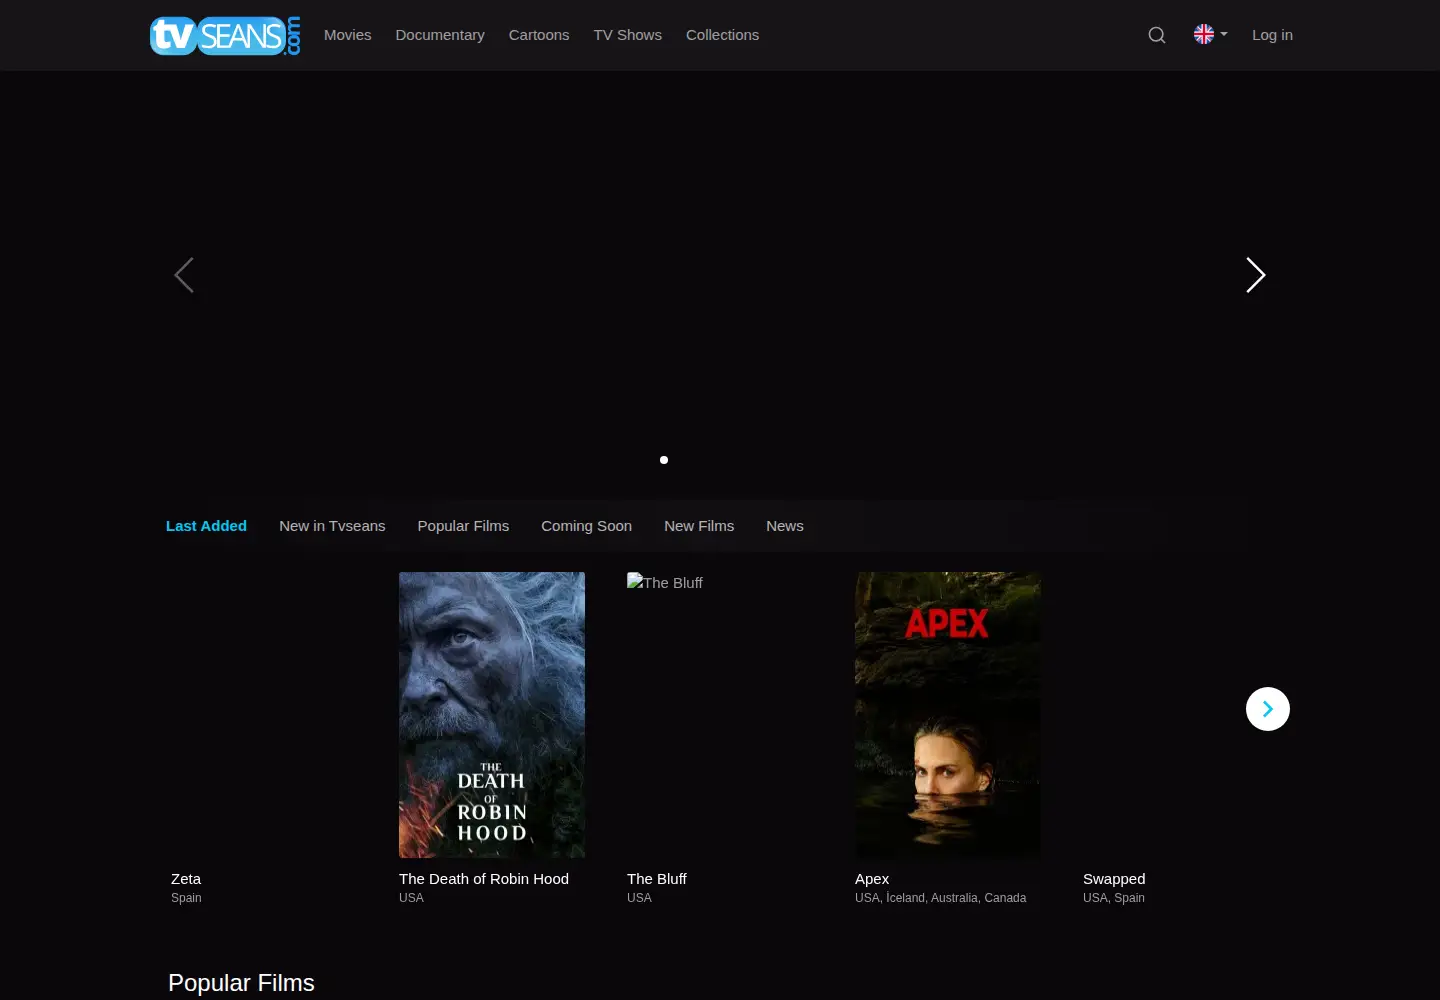Open the Zeta film title
Screen dimensions: 1440x1000
click(186, 879)
